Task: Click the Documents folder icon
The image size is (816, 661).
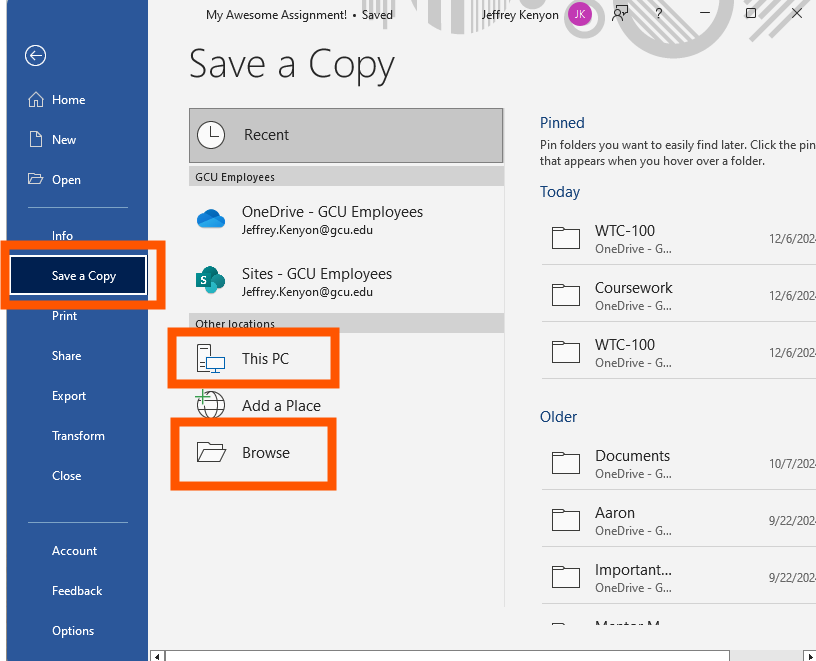Action: pos(566,463)
